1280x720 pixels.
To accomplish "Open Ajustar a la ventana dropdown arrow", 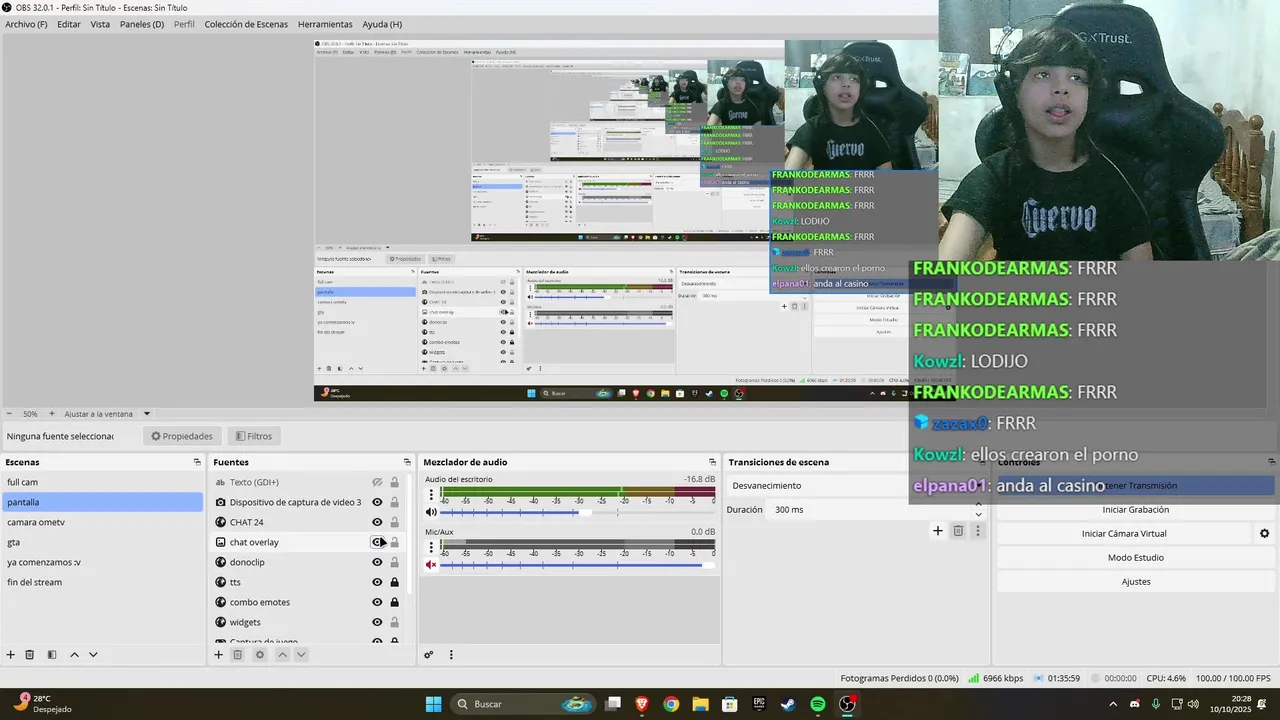I will tap(147, 414).
